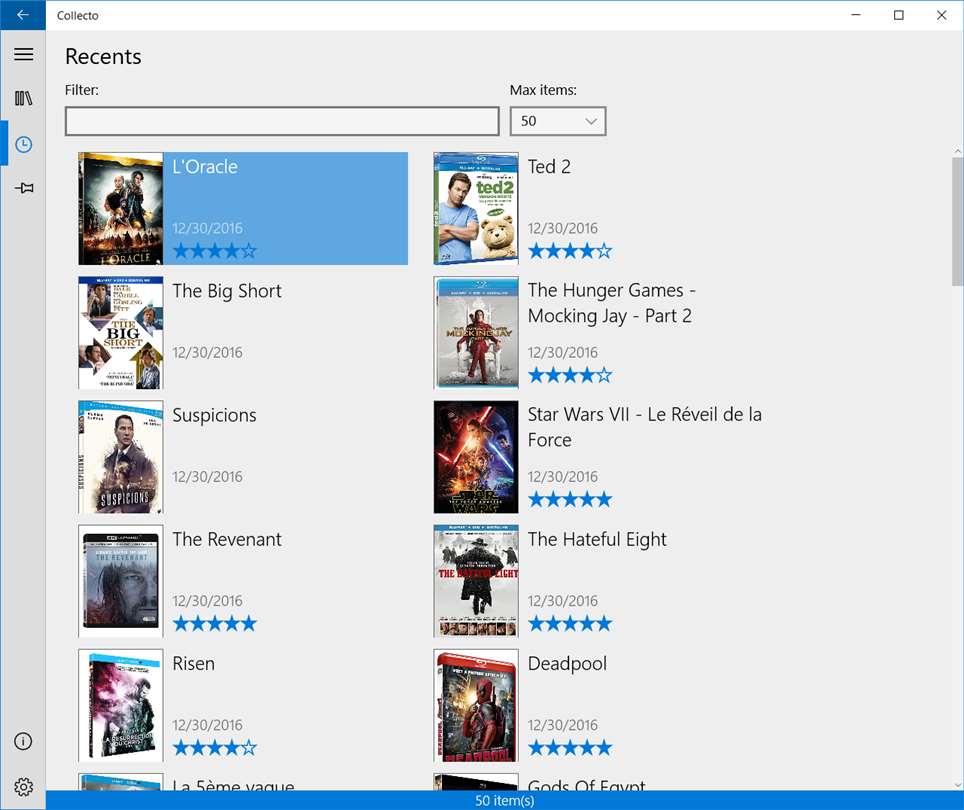Click the star rating under The Revenant
The height and width of the screenshot is (810, 964).
coord(215,623)
